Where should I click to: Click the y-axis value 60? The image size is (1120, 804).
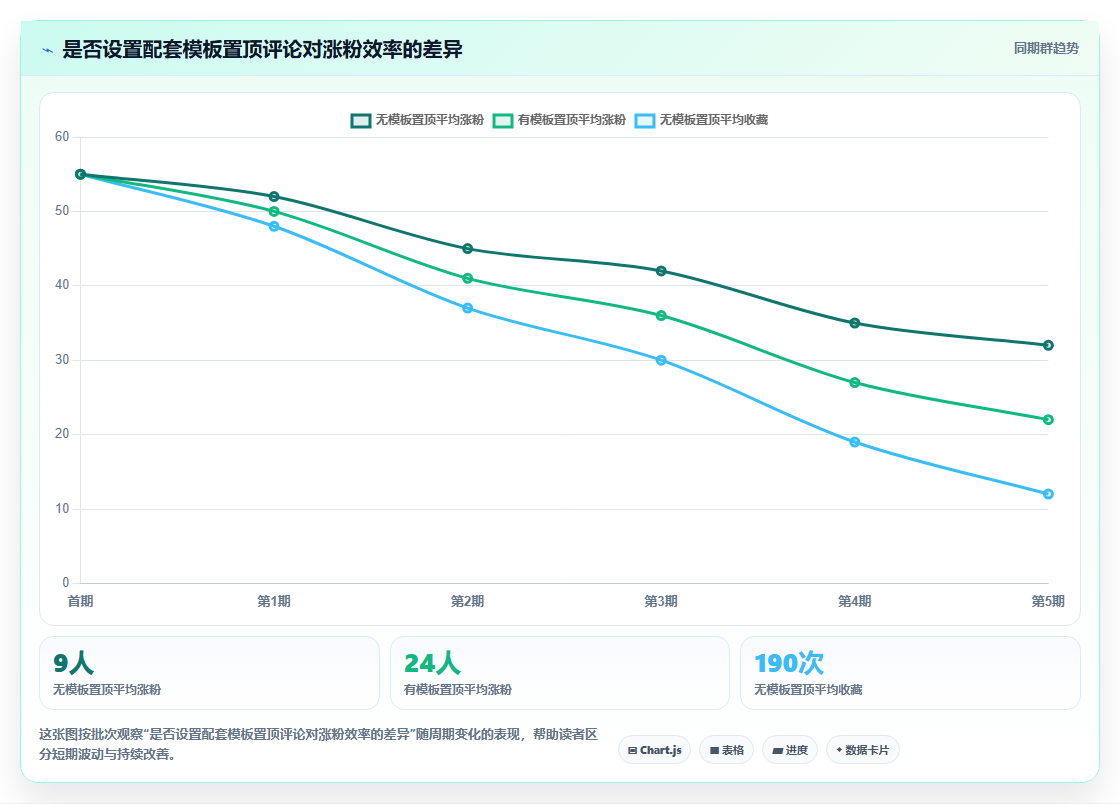point(62,136)
